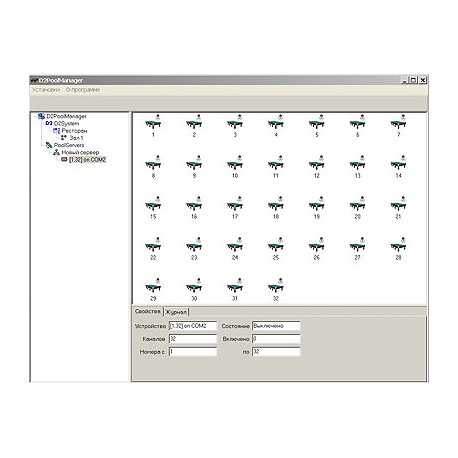Select pool table icon number 6
Screen dimensions: 458x458
tap(357, 122)
